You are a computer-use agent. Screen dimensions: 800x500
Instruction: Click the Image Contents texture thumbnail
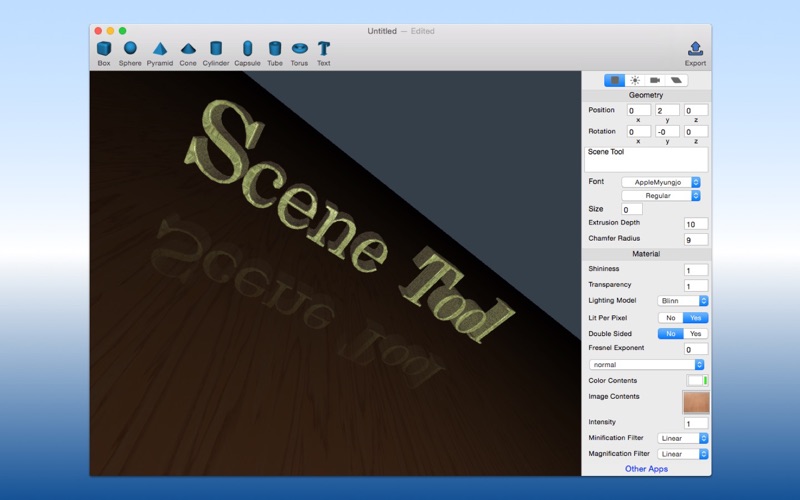[696, 402]
